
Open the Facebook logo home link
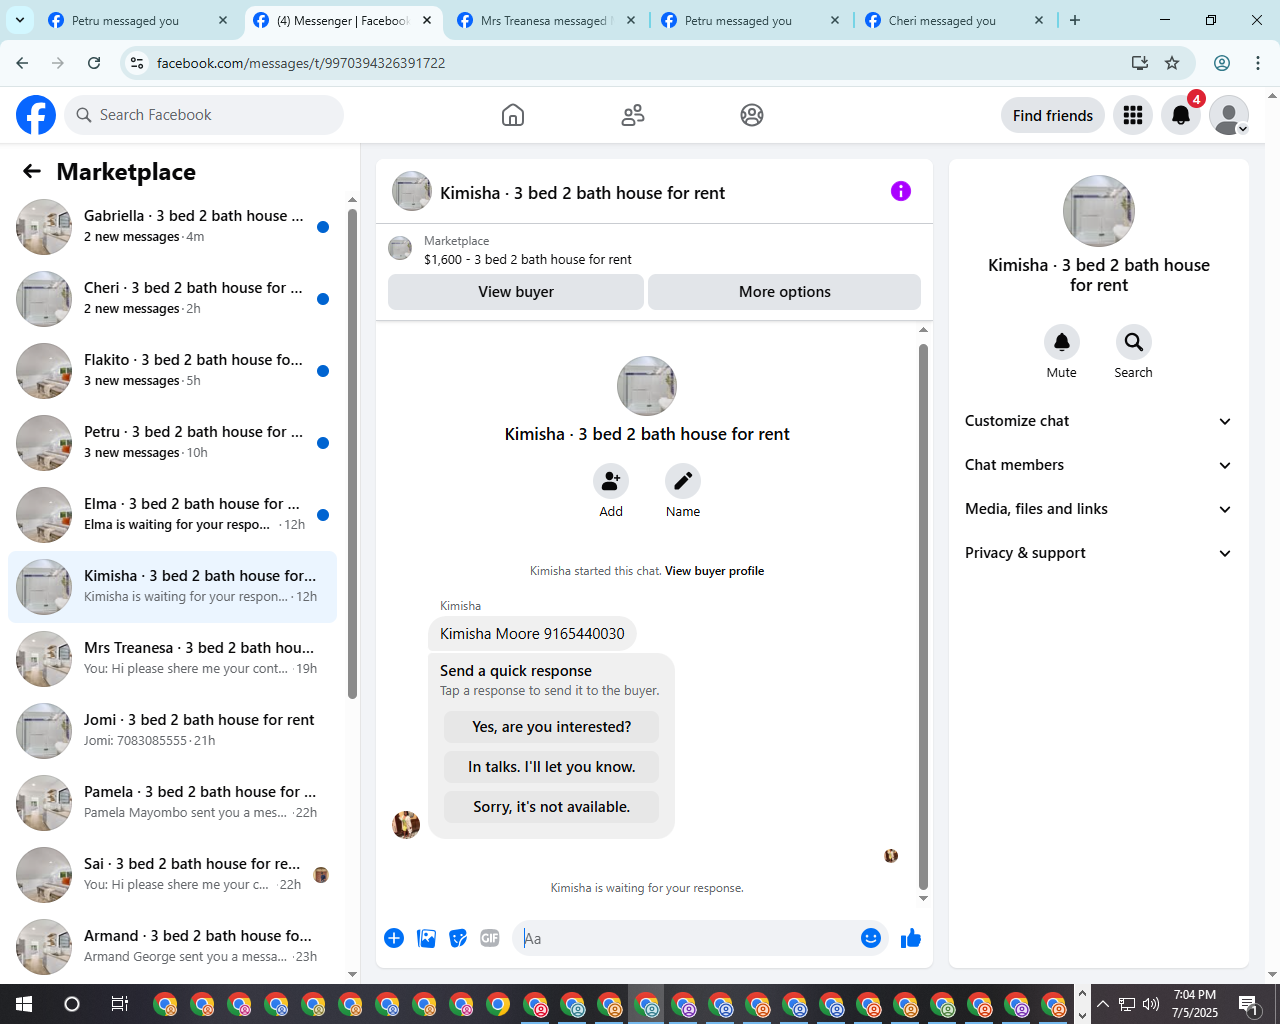[36, 115]
